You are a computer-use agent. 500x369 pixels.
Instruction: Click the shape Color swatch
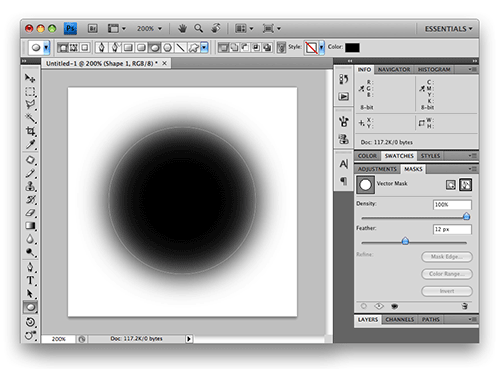pos(352,48)
